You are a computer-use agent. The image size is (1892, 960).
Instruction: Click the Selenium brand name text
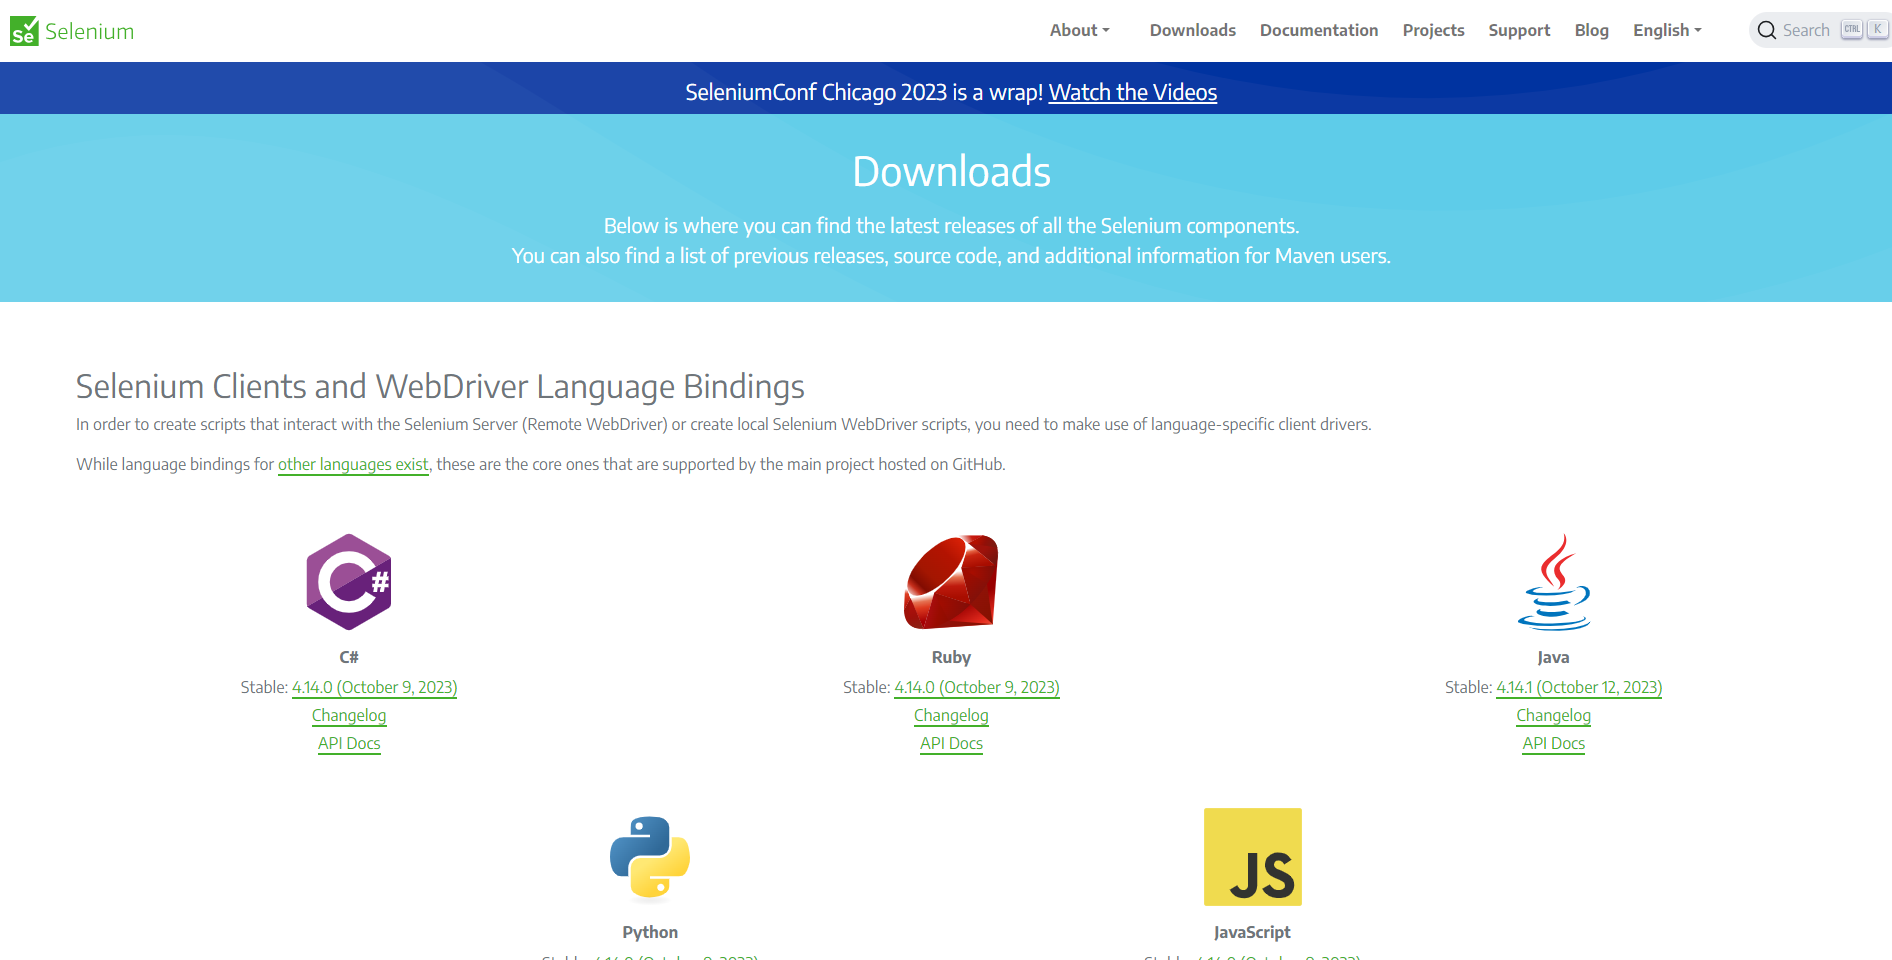tap(89, 31)
